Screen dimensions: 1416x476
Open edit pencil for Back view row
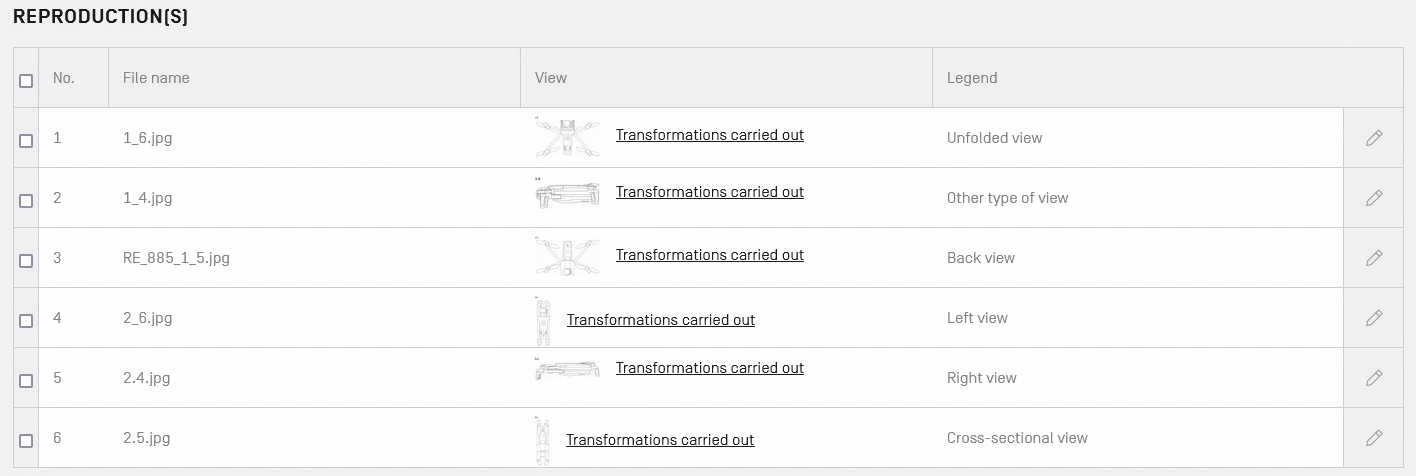1374,258
